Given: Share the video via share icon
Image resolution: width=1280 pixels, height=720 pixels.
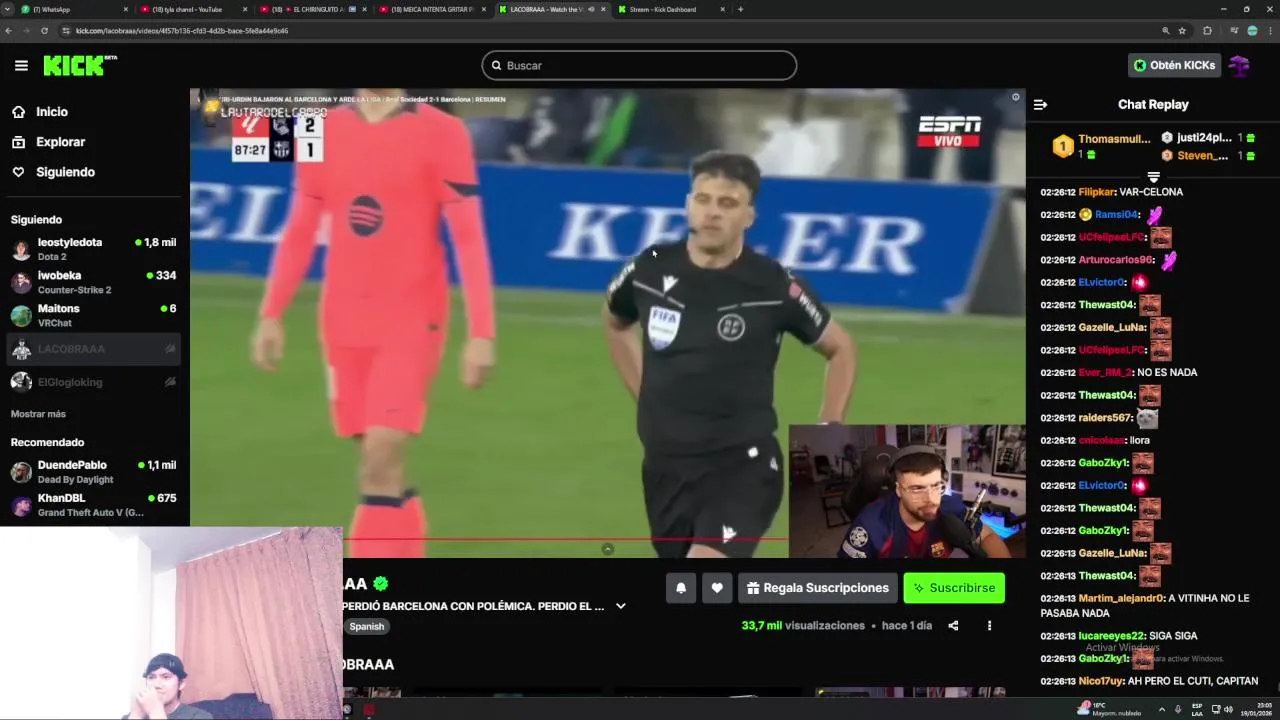Looking at the screenshot, I should tap(953, 626).
